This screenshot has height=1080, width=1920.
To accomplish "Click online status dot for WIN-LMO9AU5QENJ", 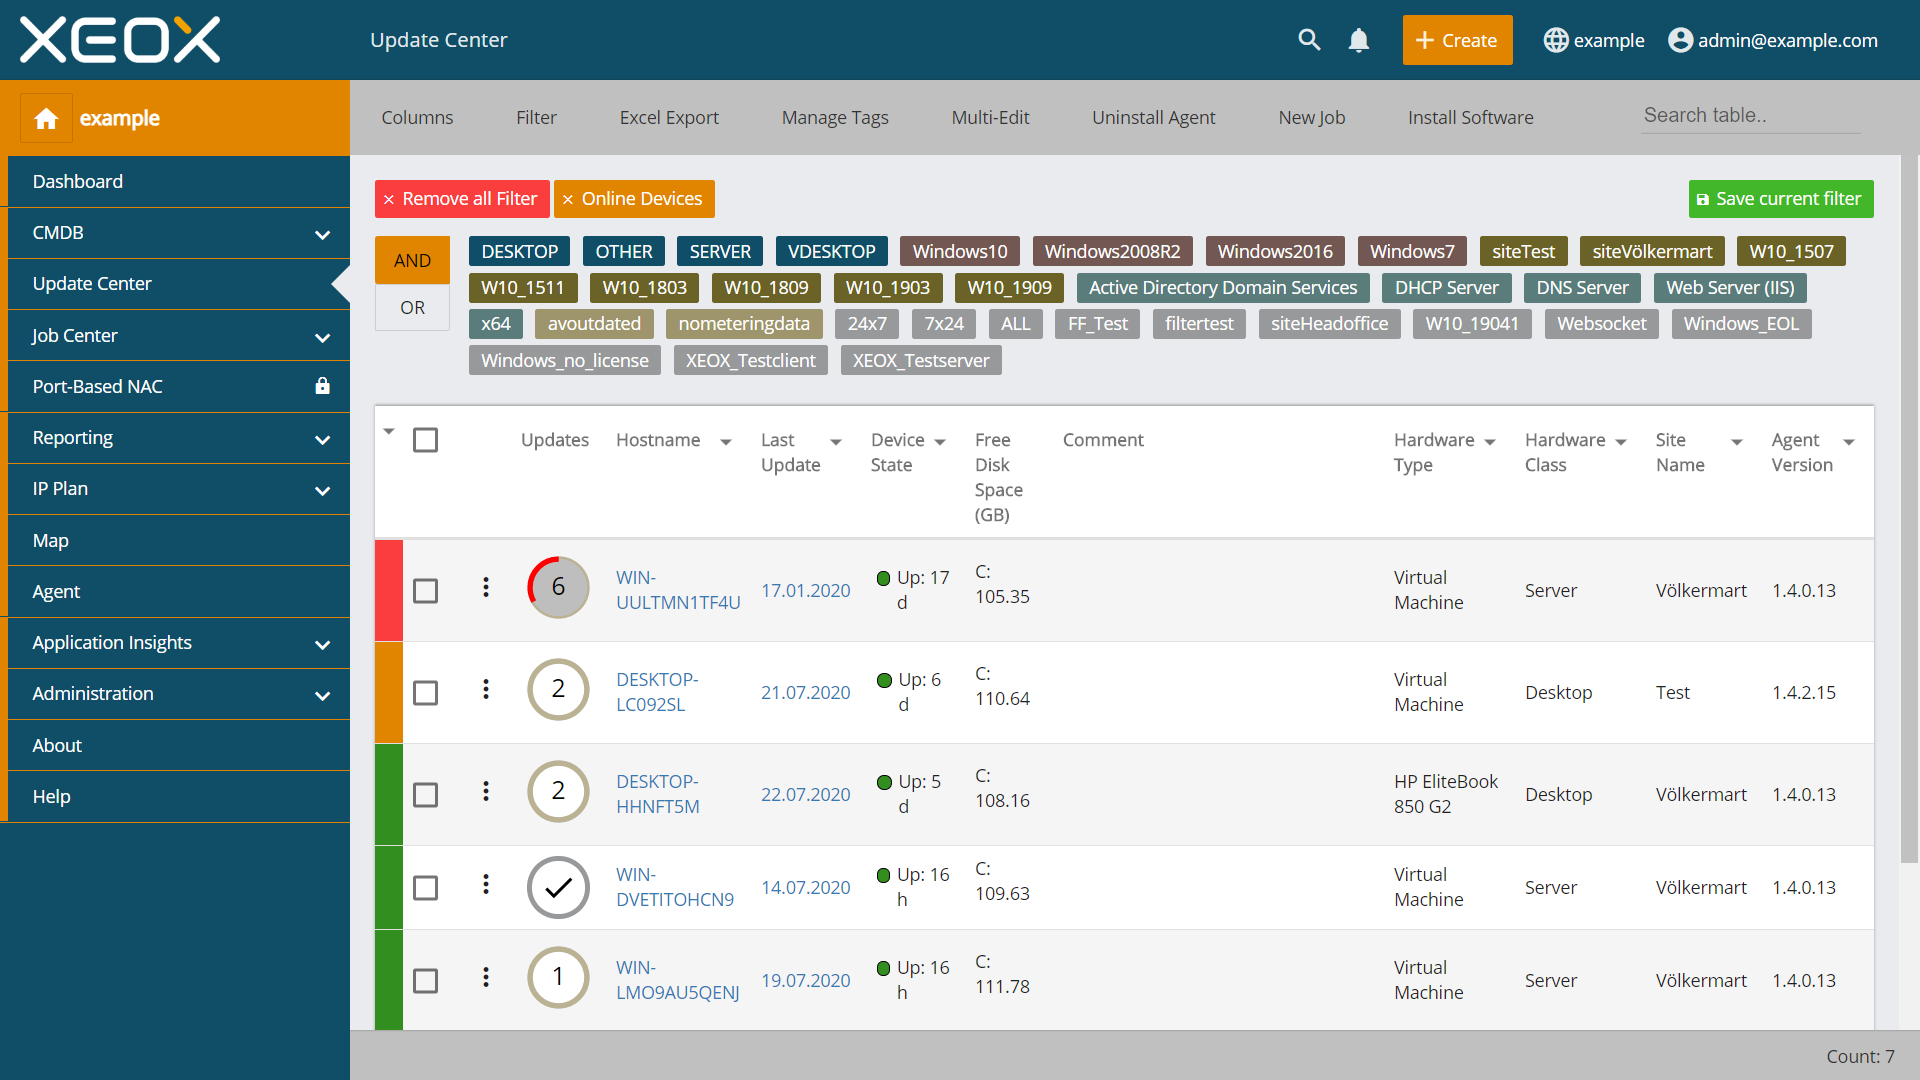I will (883, 968).
